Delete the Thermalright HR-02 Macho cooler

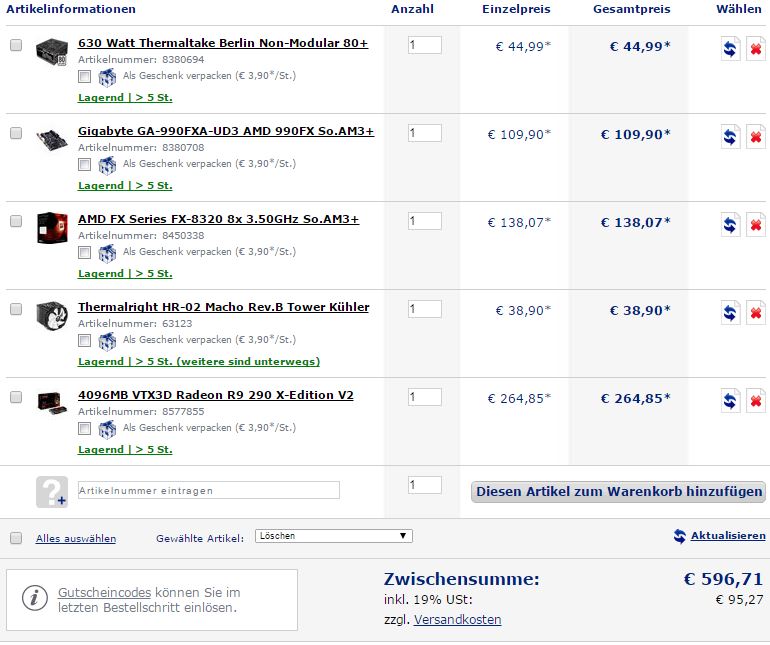755,312
